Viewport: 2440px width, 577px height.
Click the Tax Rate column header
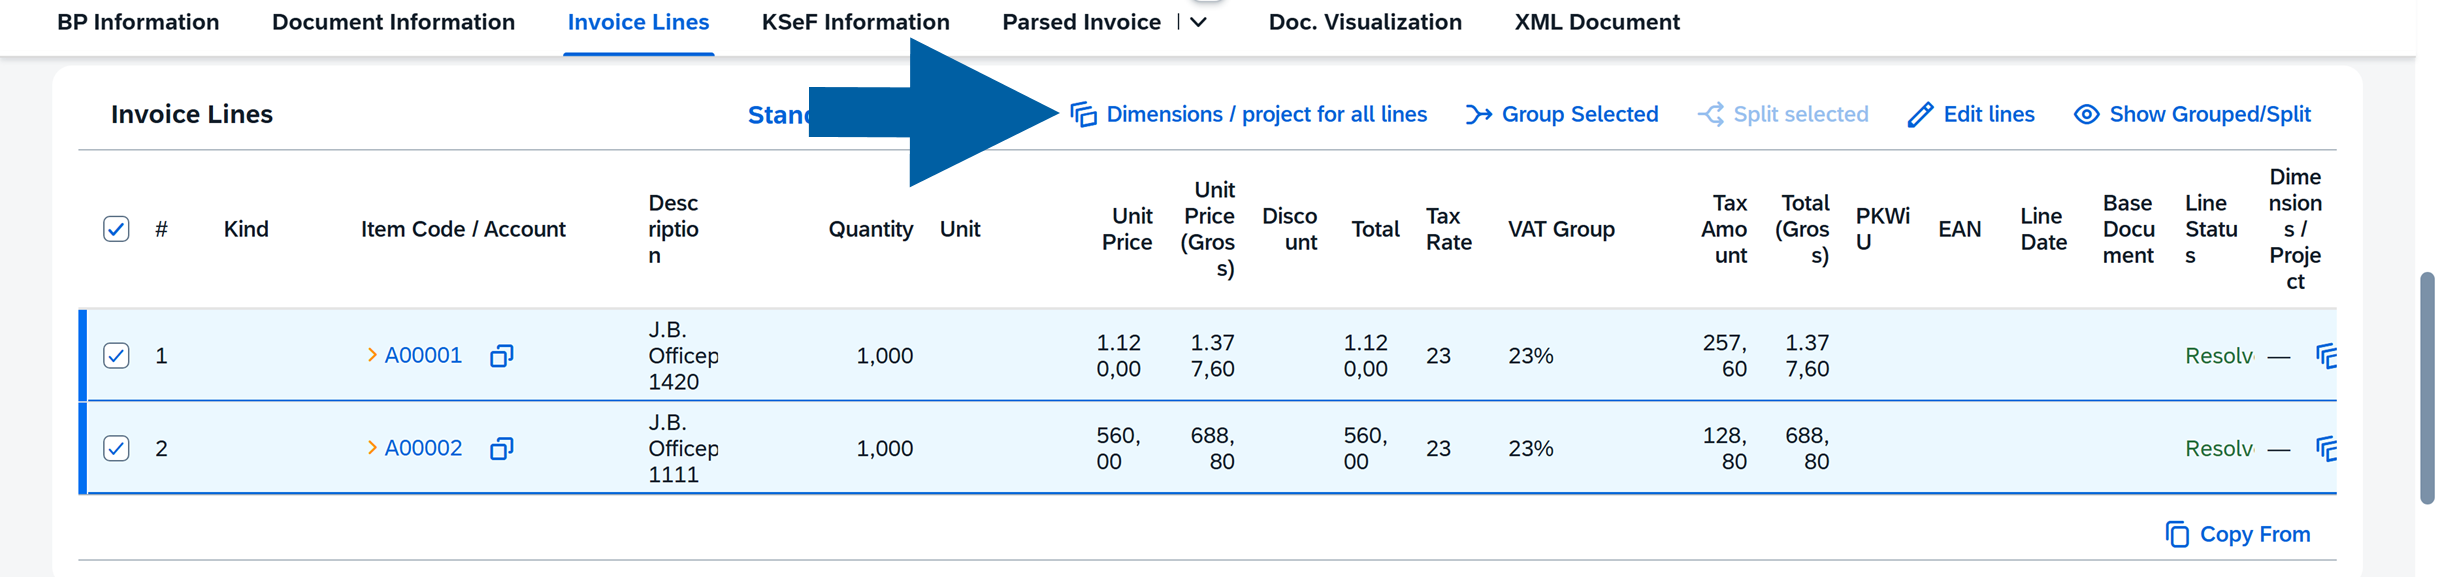(1448, 229)
